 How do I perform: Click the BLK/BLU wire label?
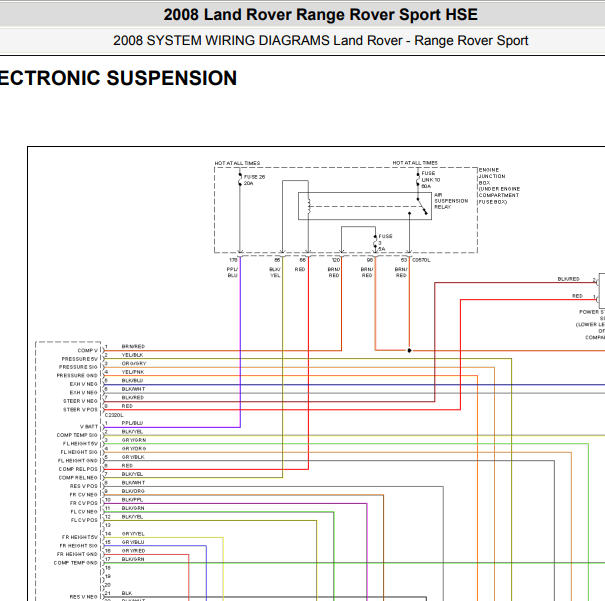[x=132, y=380]
